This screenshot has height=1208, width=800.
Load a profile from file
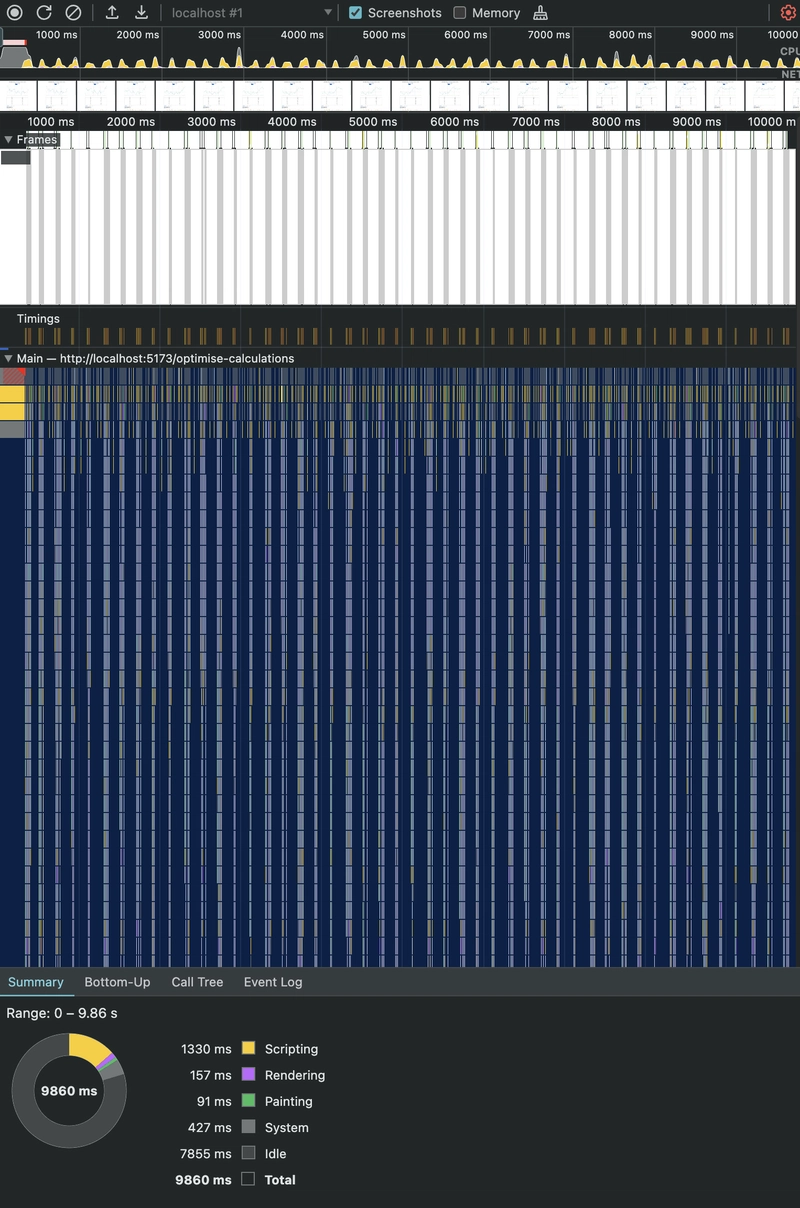112,13
